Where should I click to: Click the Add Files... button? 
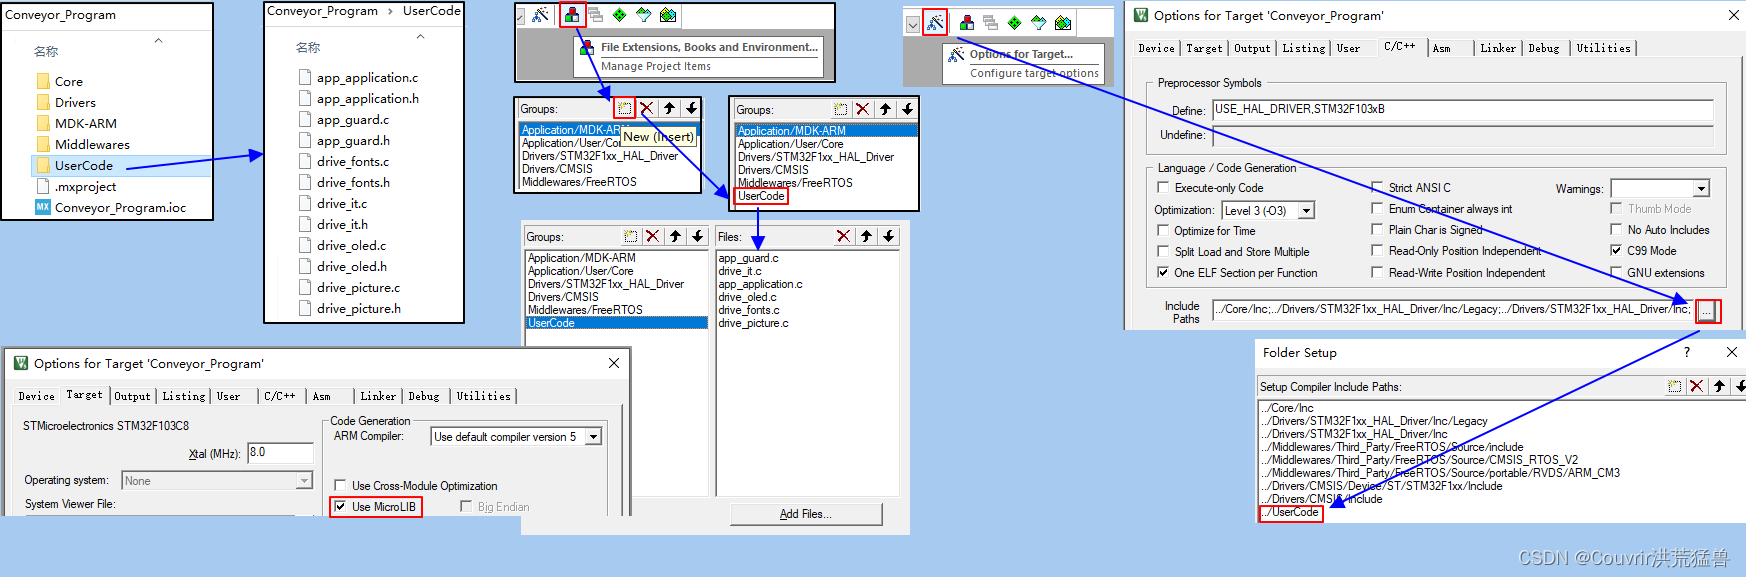(806, 514)
